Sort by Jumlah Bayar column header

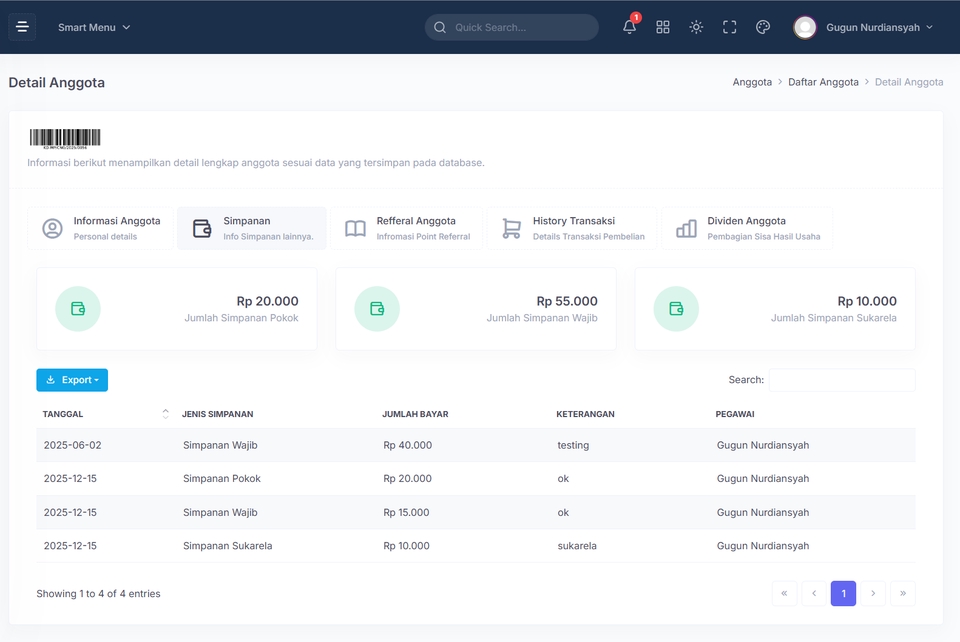[415, 414]
